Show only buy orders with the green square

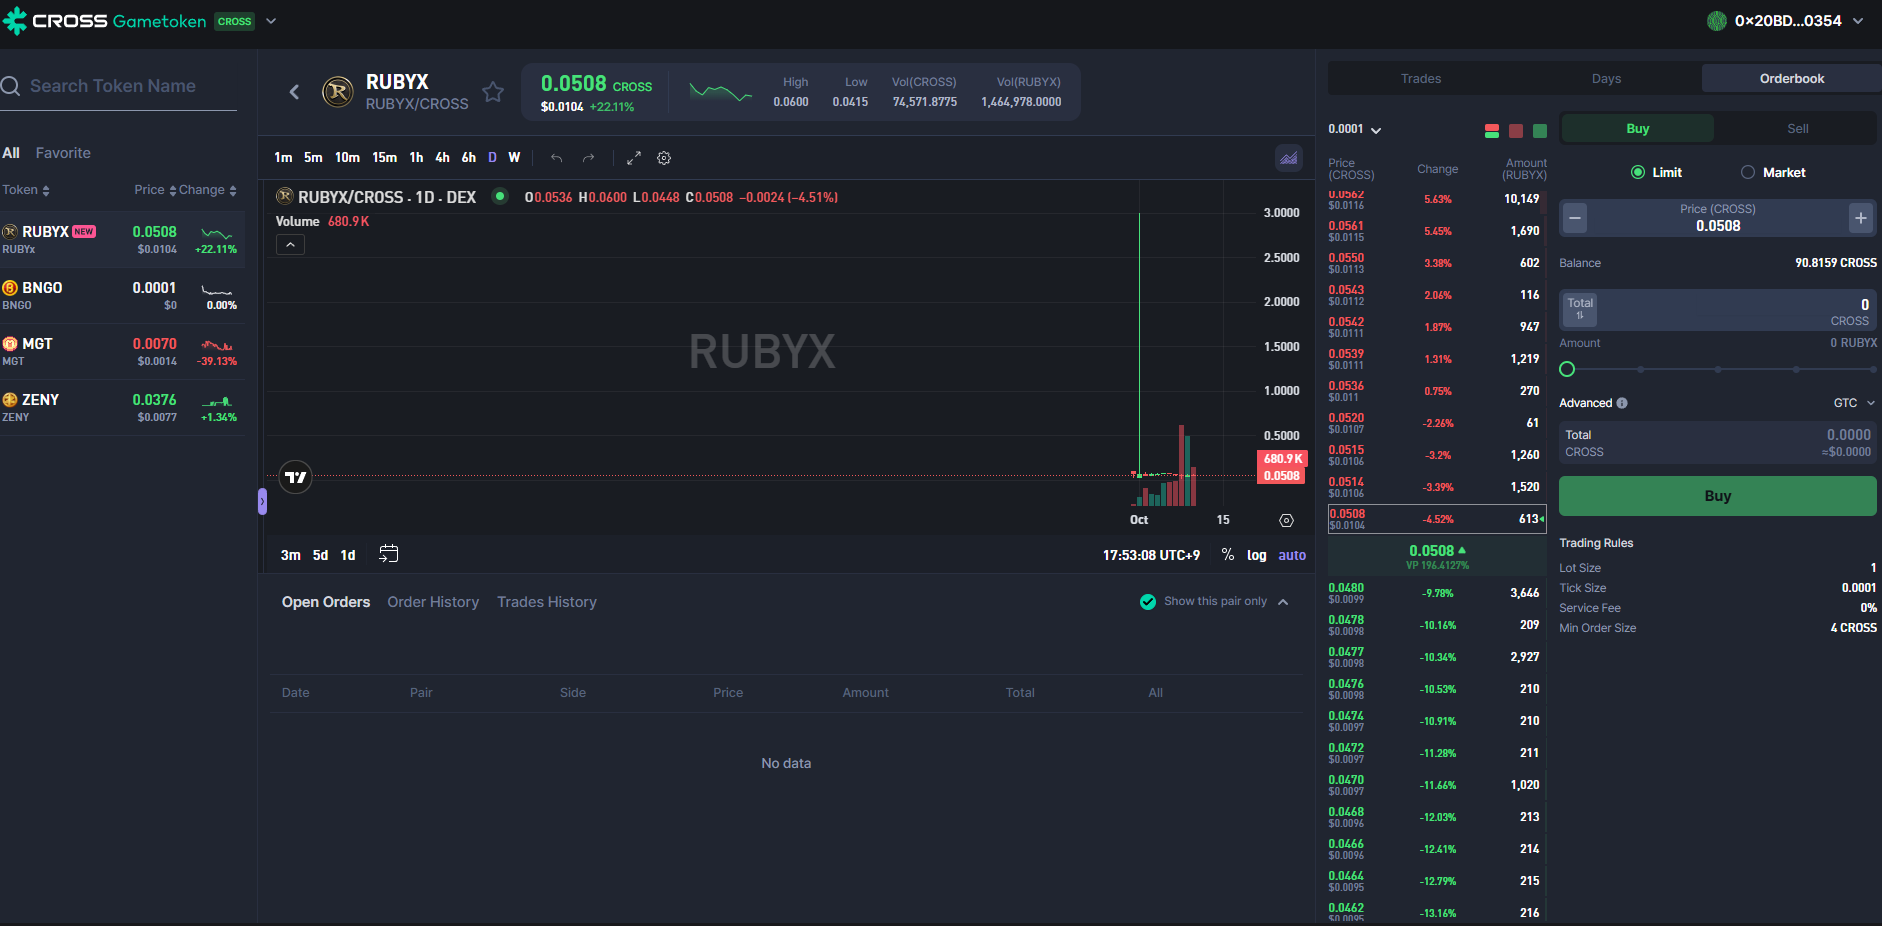(1540, 130)
